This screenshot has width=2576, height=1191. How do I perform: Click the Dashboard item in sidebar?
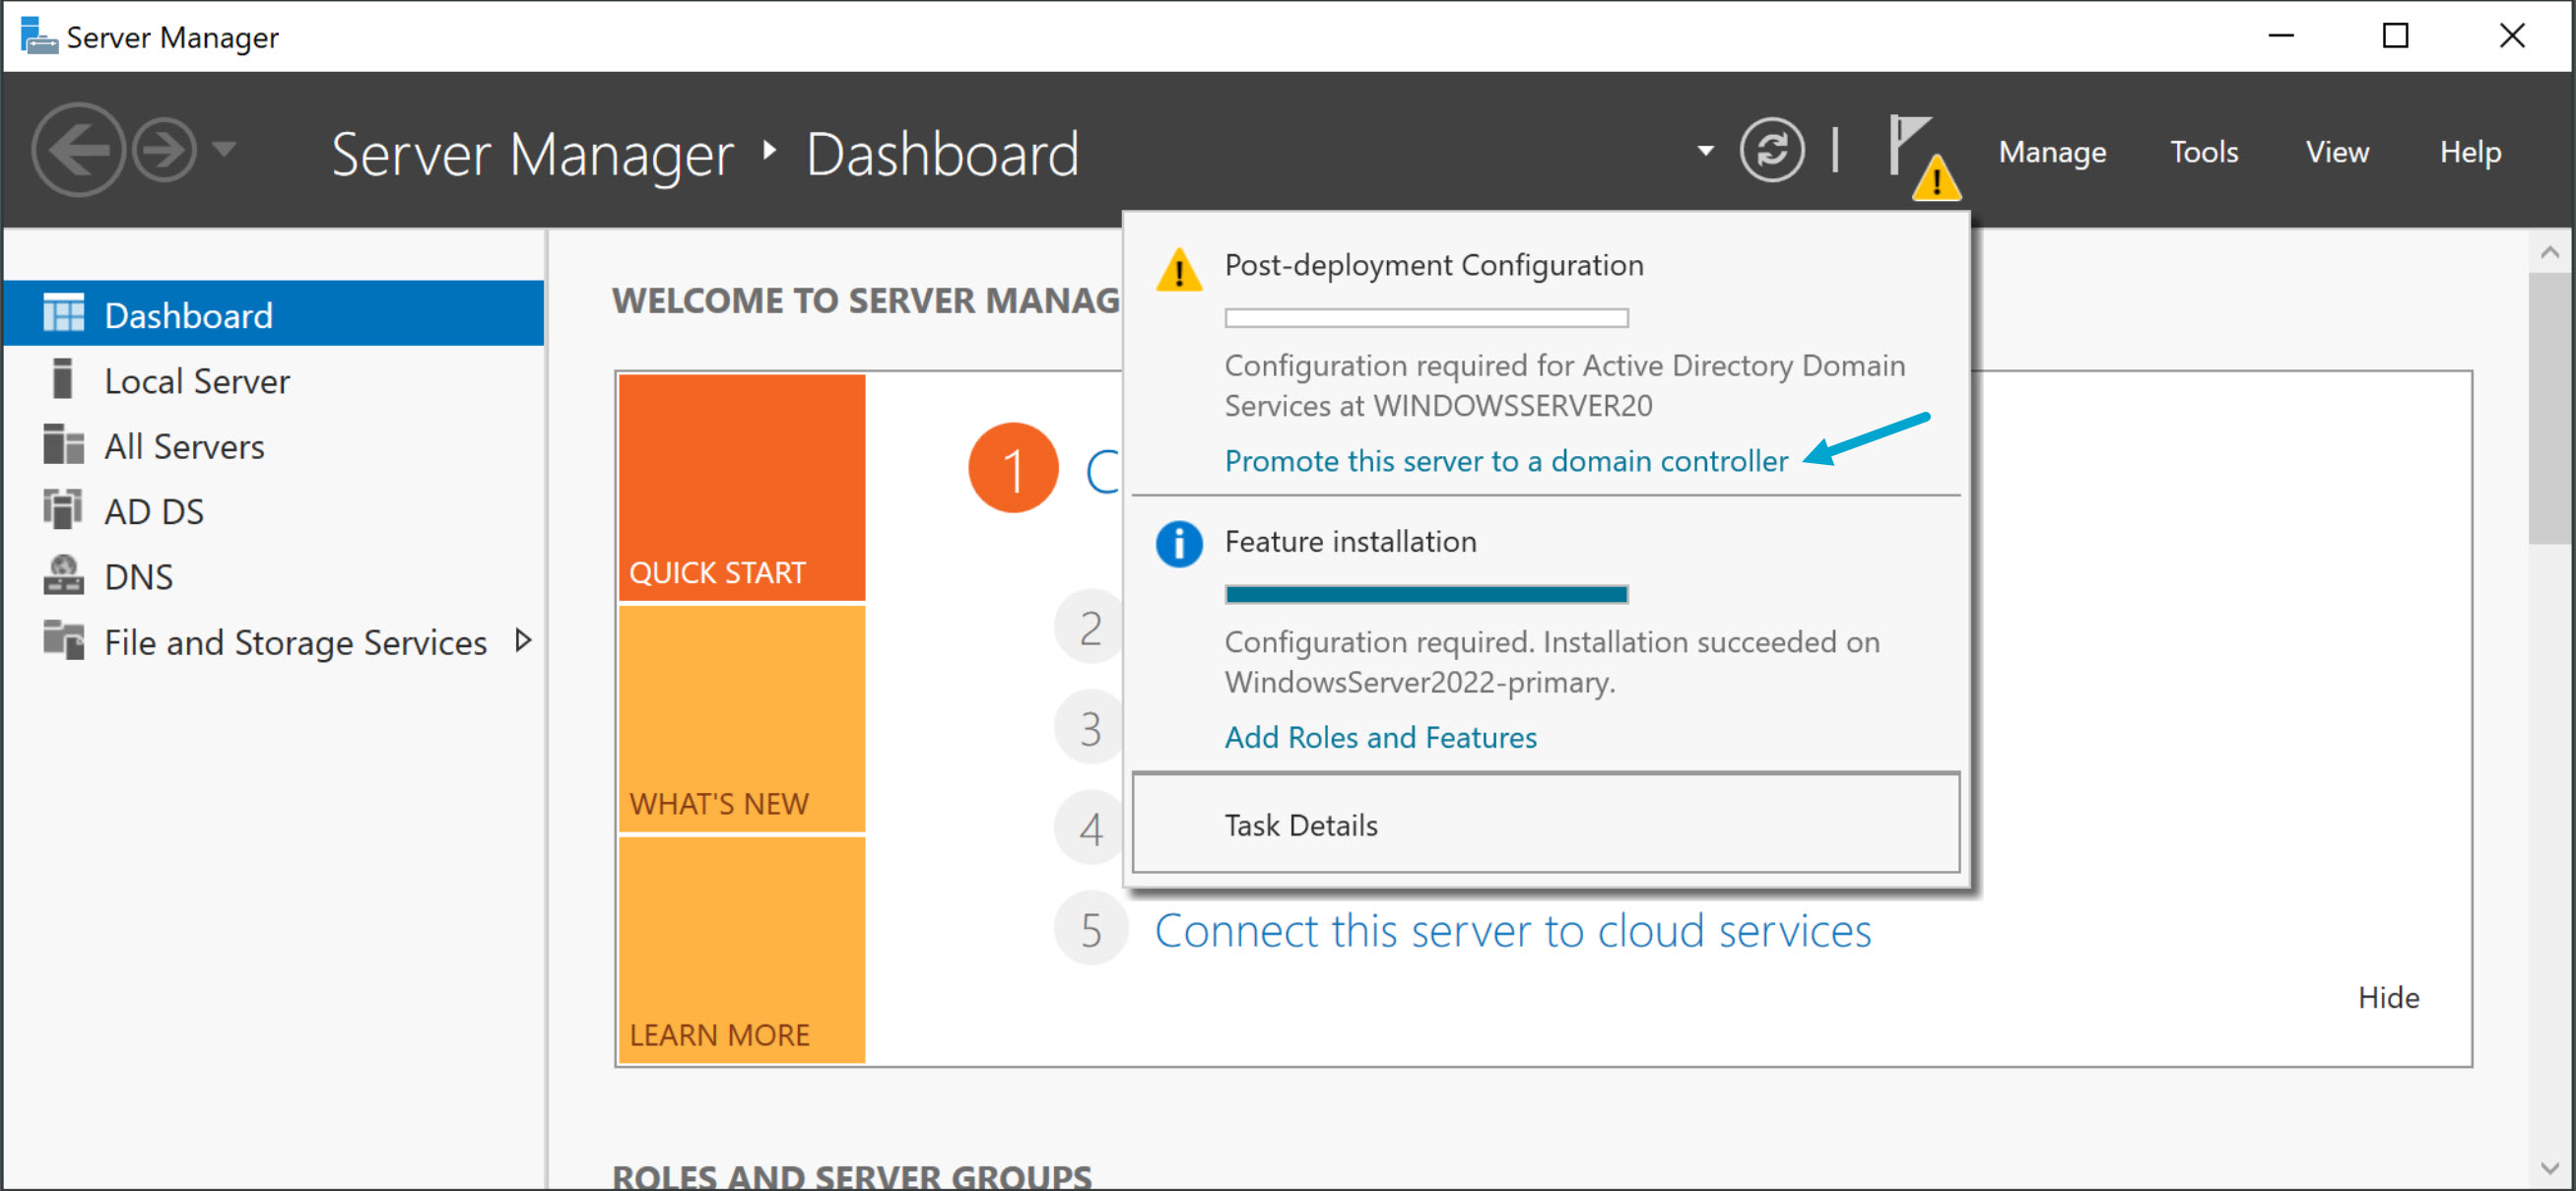(188, 315)
